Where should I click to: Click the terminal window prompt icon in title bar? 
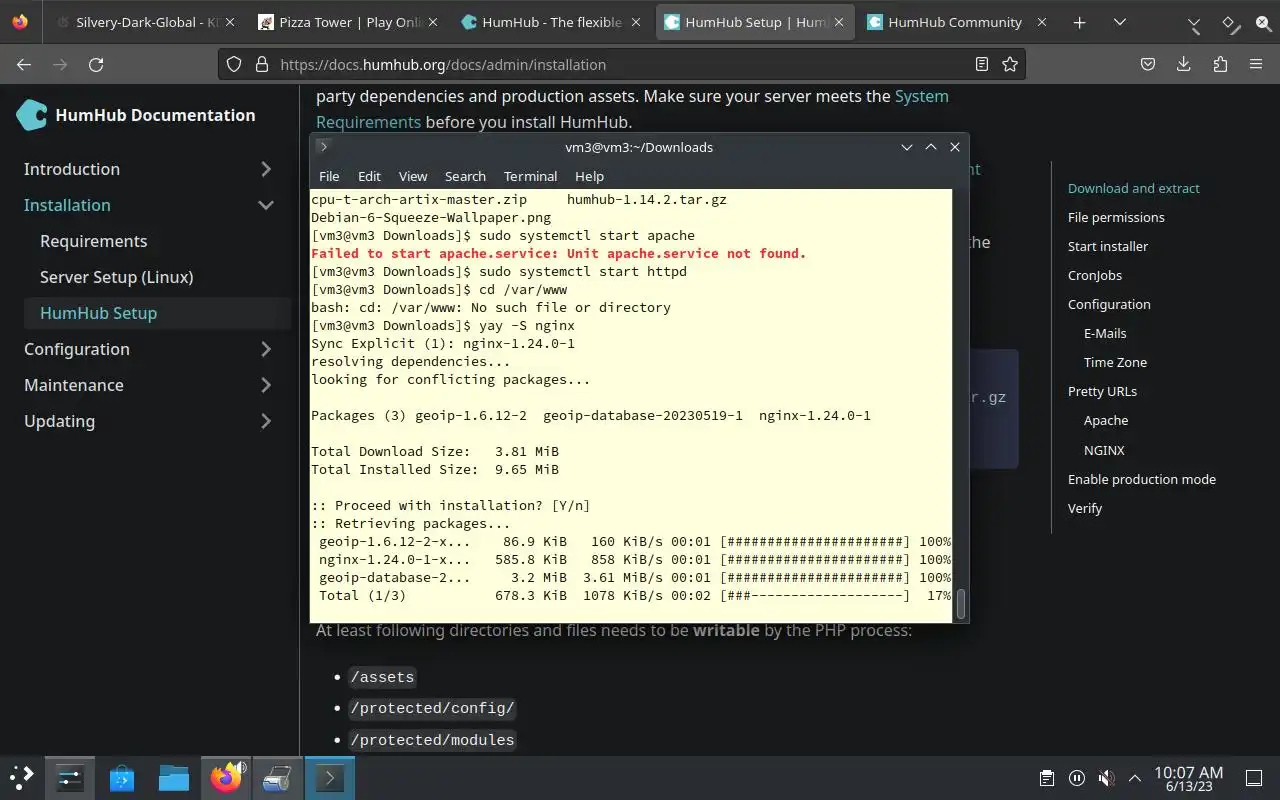[323, 146]
